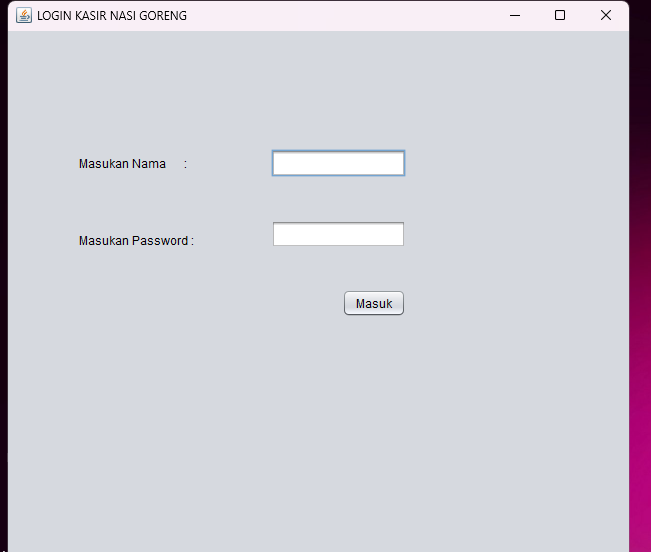Click the "Masukan Password :" label text

(135, 241)
